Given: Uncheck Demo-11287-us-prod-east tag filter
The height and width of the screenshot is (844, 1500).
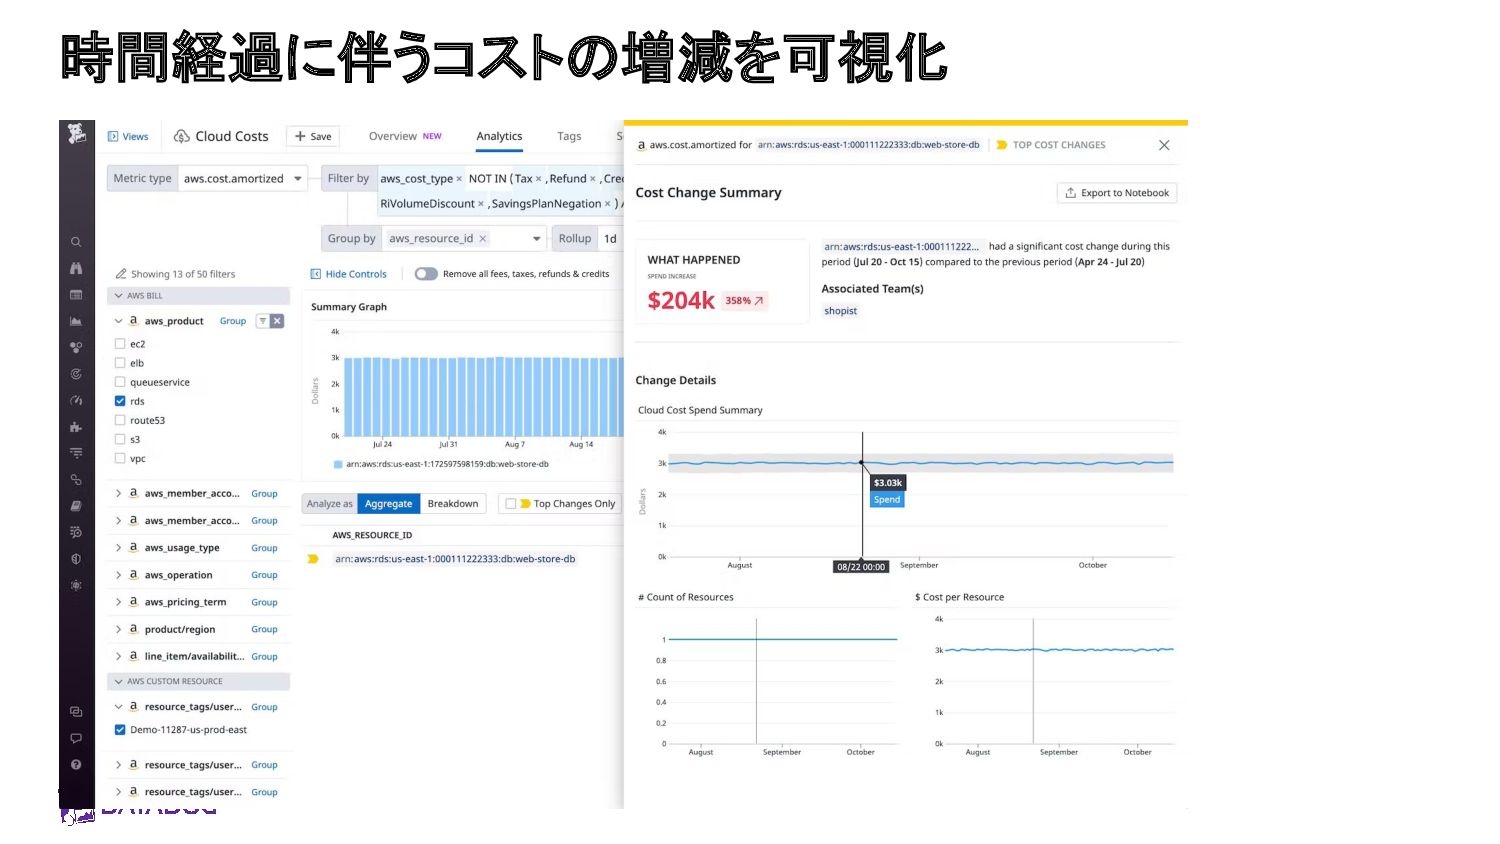Looking at the screenshot, I should 120,730.
